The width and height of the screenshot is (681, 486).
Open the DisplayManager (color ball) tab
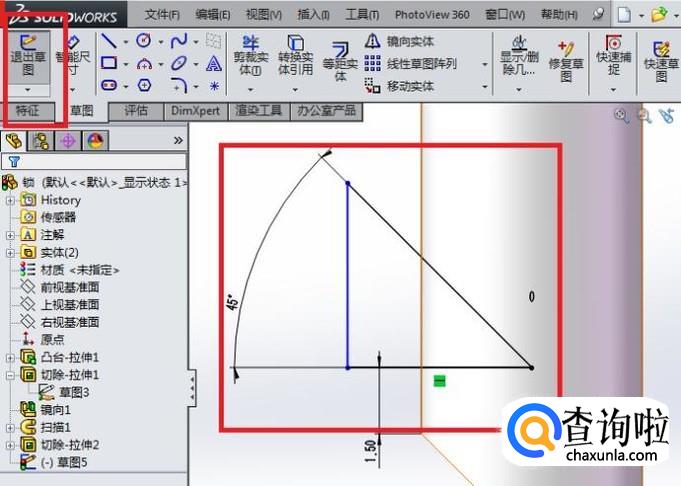pos(95,141)
